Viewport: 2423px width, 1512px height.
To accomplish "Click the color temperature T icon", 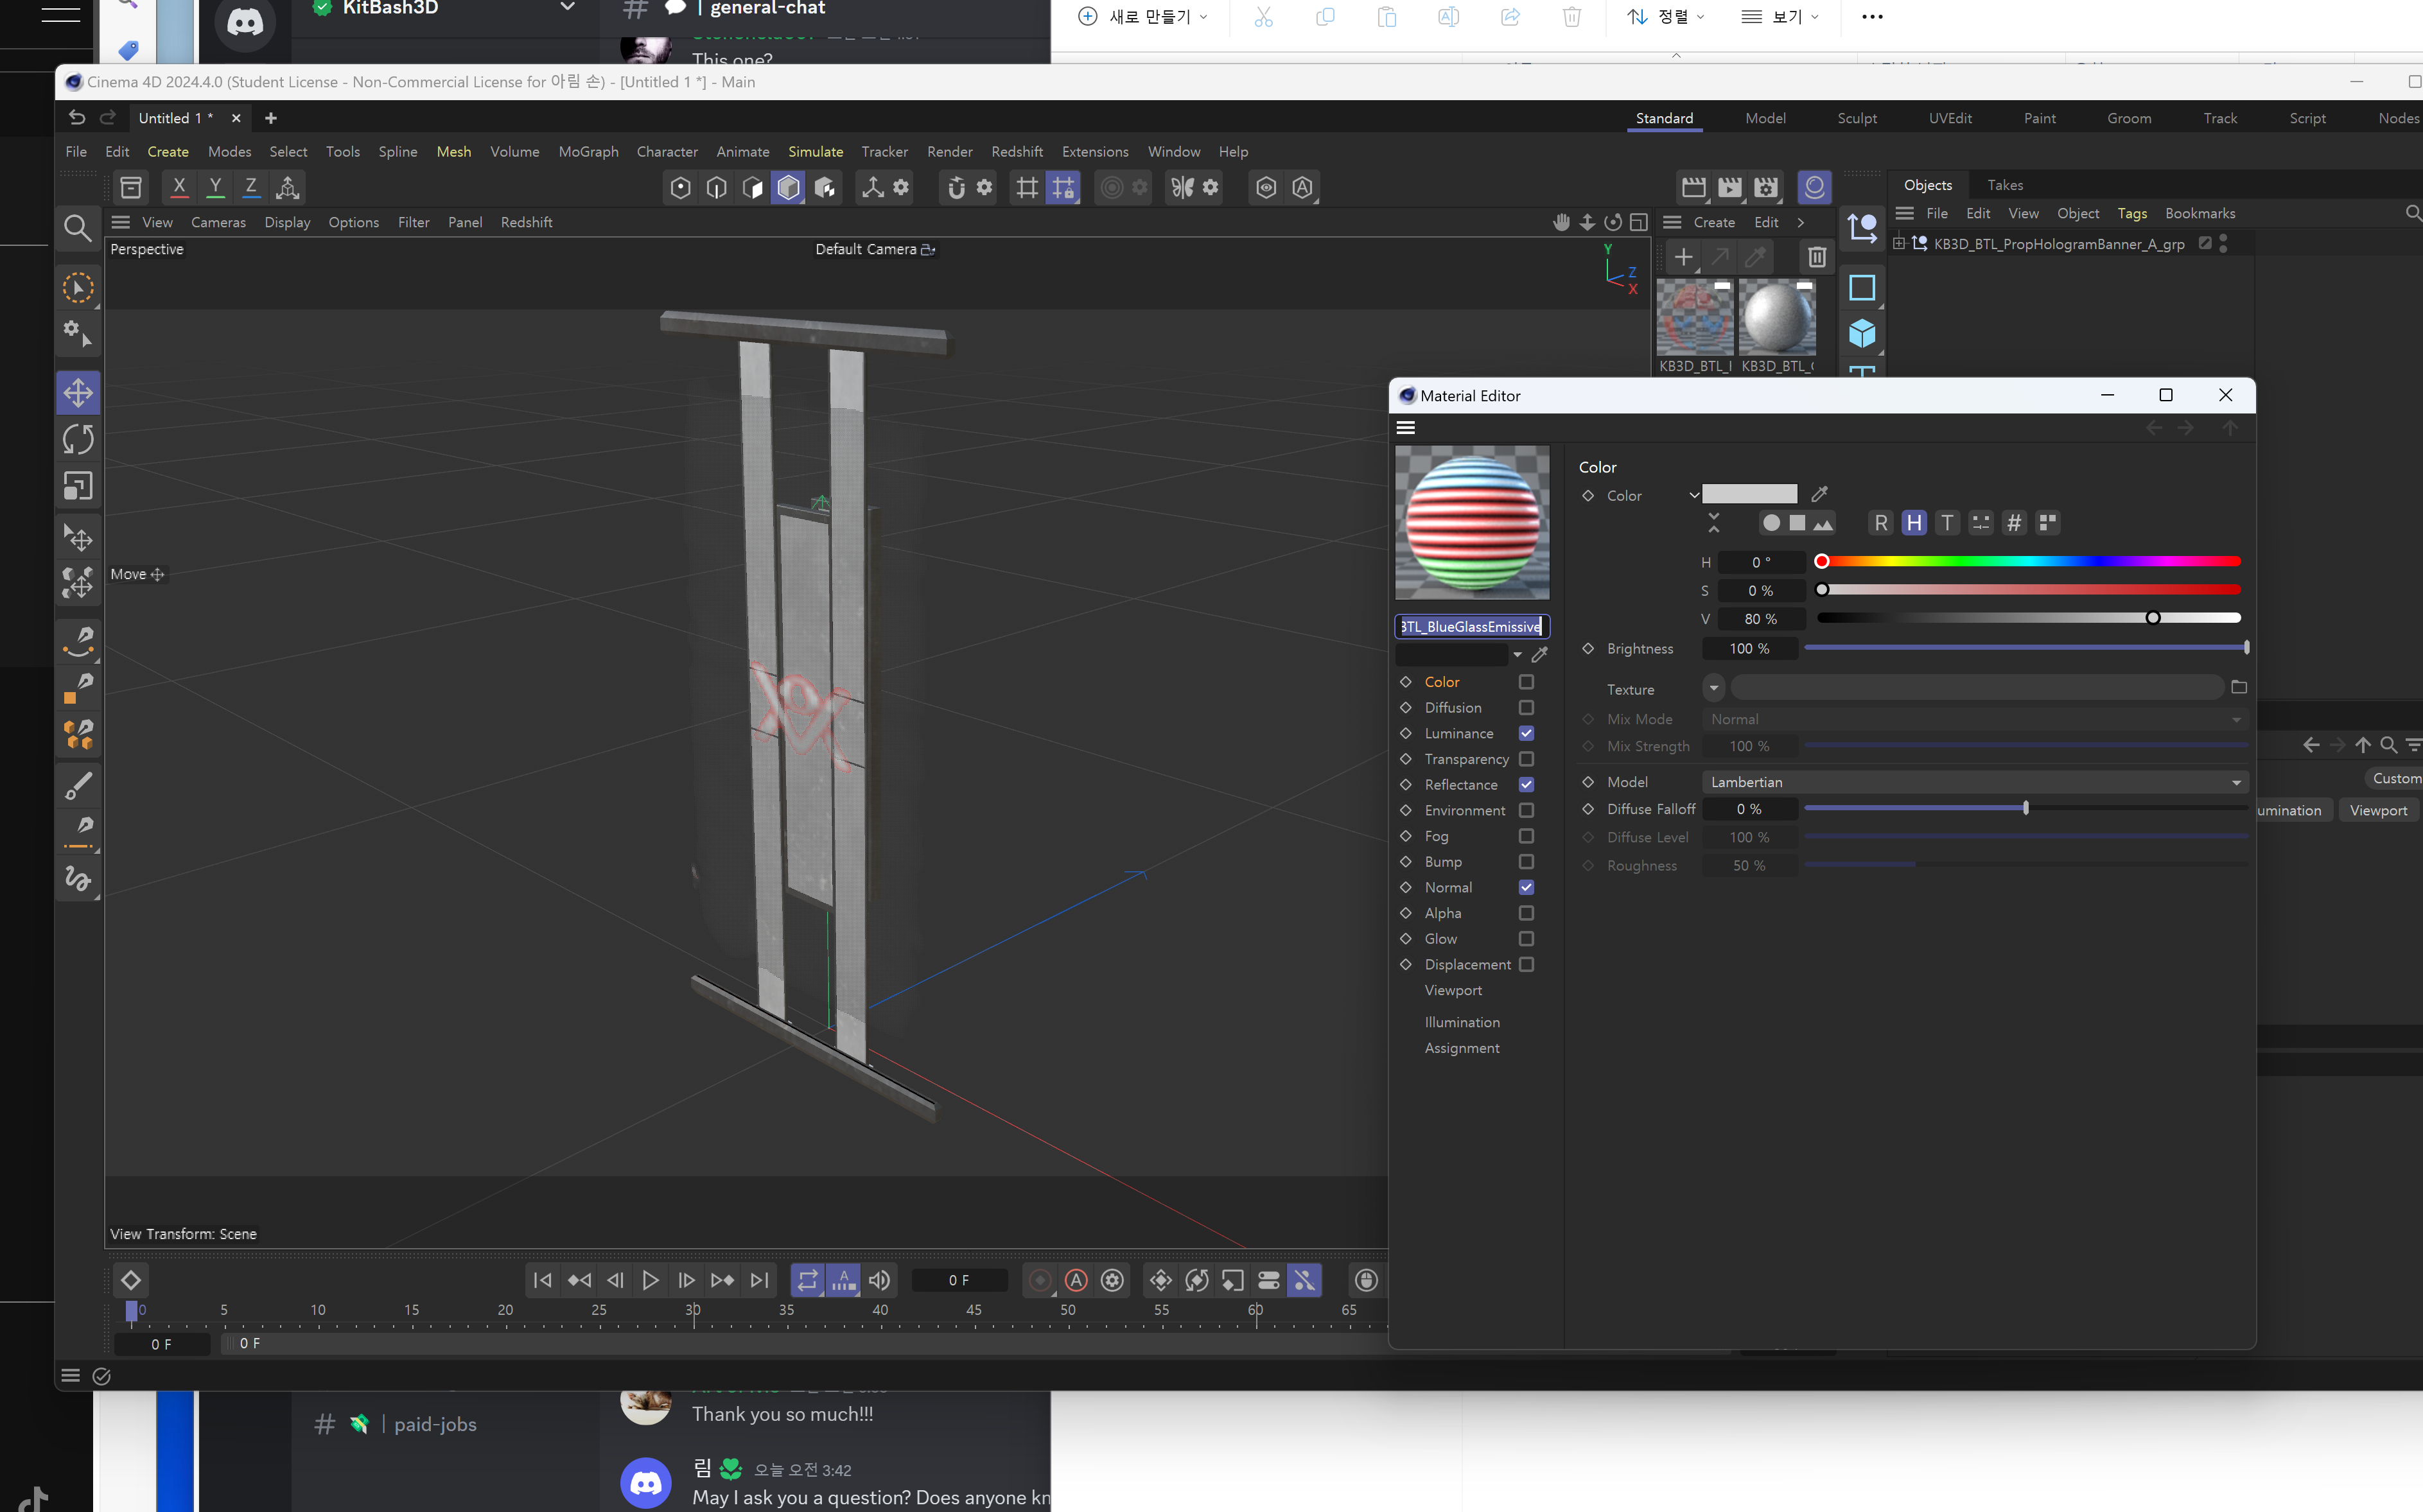I will pos(1947,523).
